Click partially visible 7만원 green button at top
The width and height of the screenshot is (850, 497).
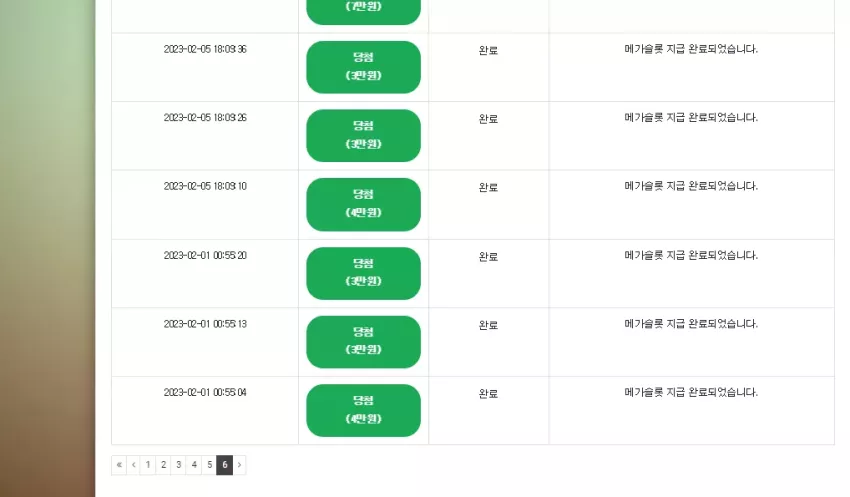point(363,11)
